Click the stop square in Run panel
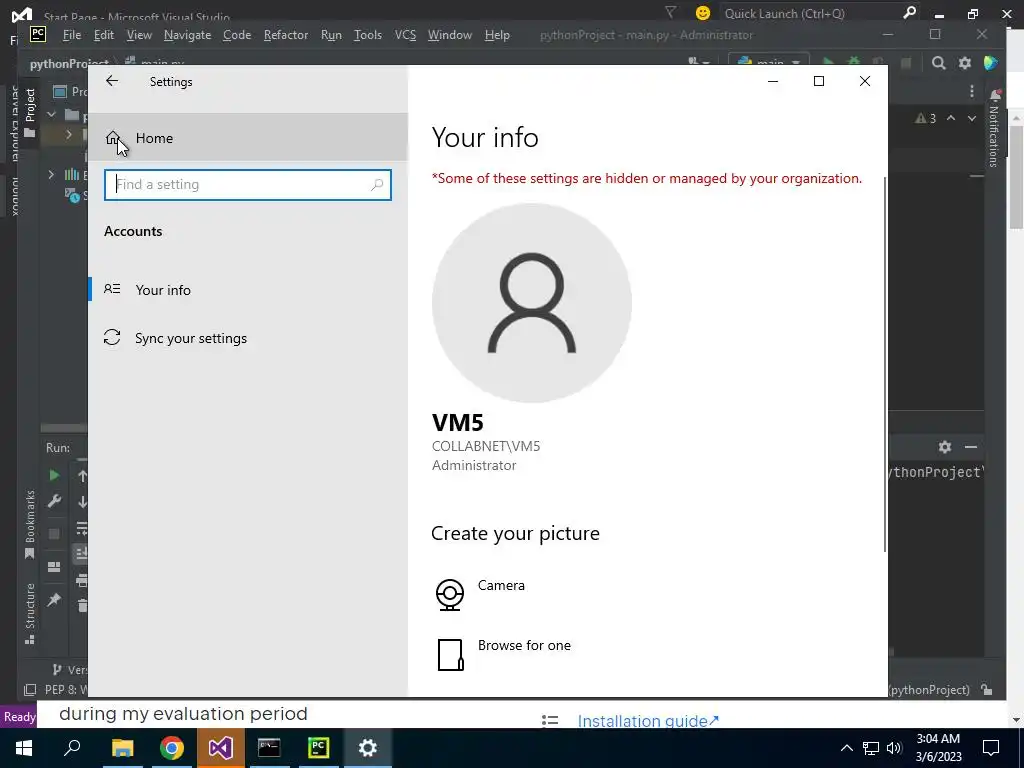The height and width of the screenshot is (768, 1024). 54,534
